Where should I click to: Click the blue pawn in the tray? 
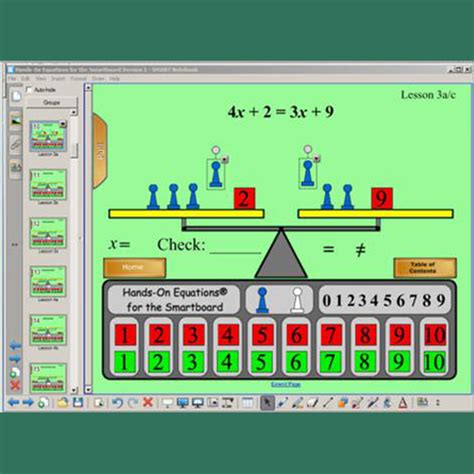click(262, 300)
